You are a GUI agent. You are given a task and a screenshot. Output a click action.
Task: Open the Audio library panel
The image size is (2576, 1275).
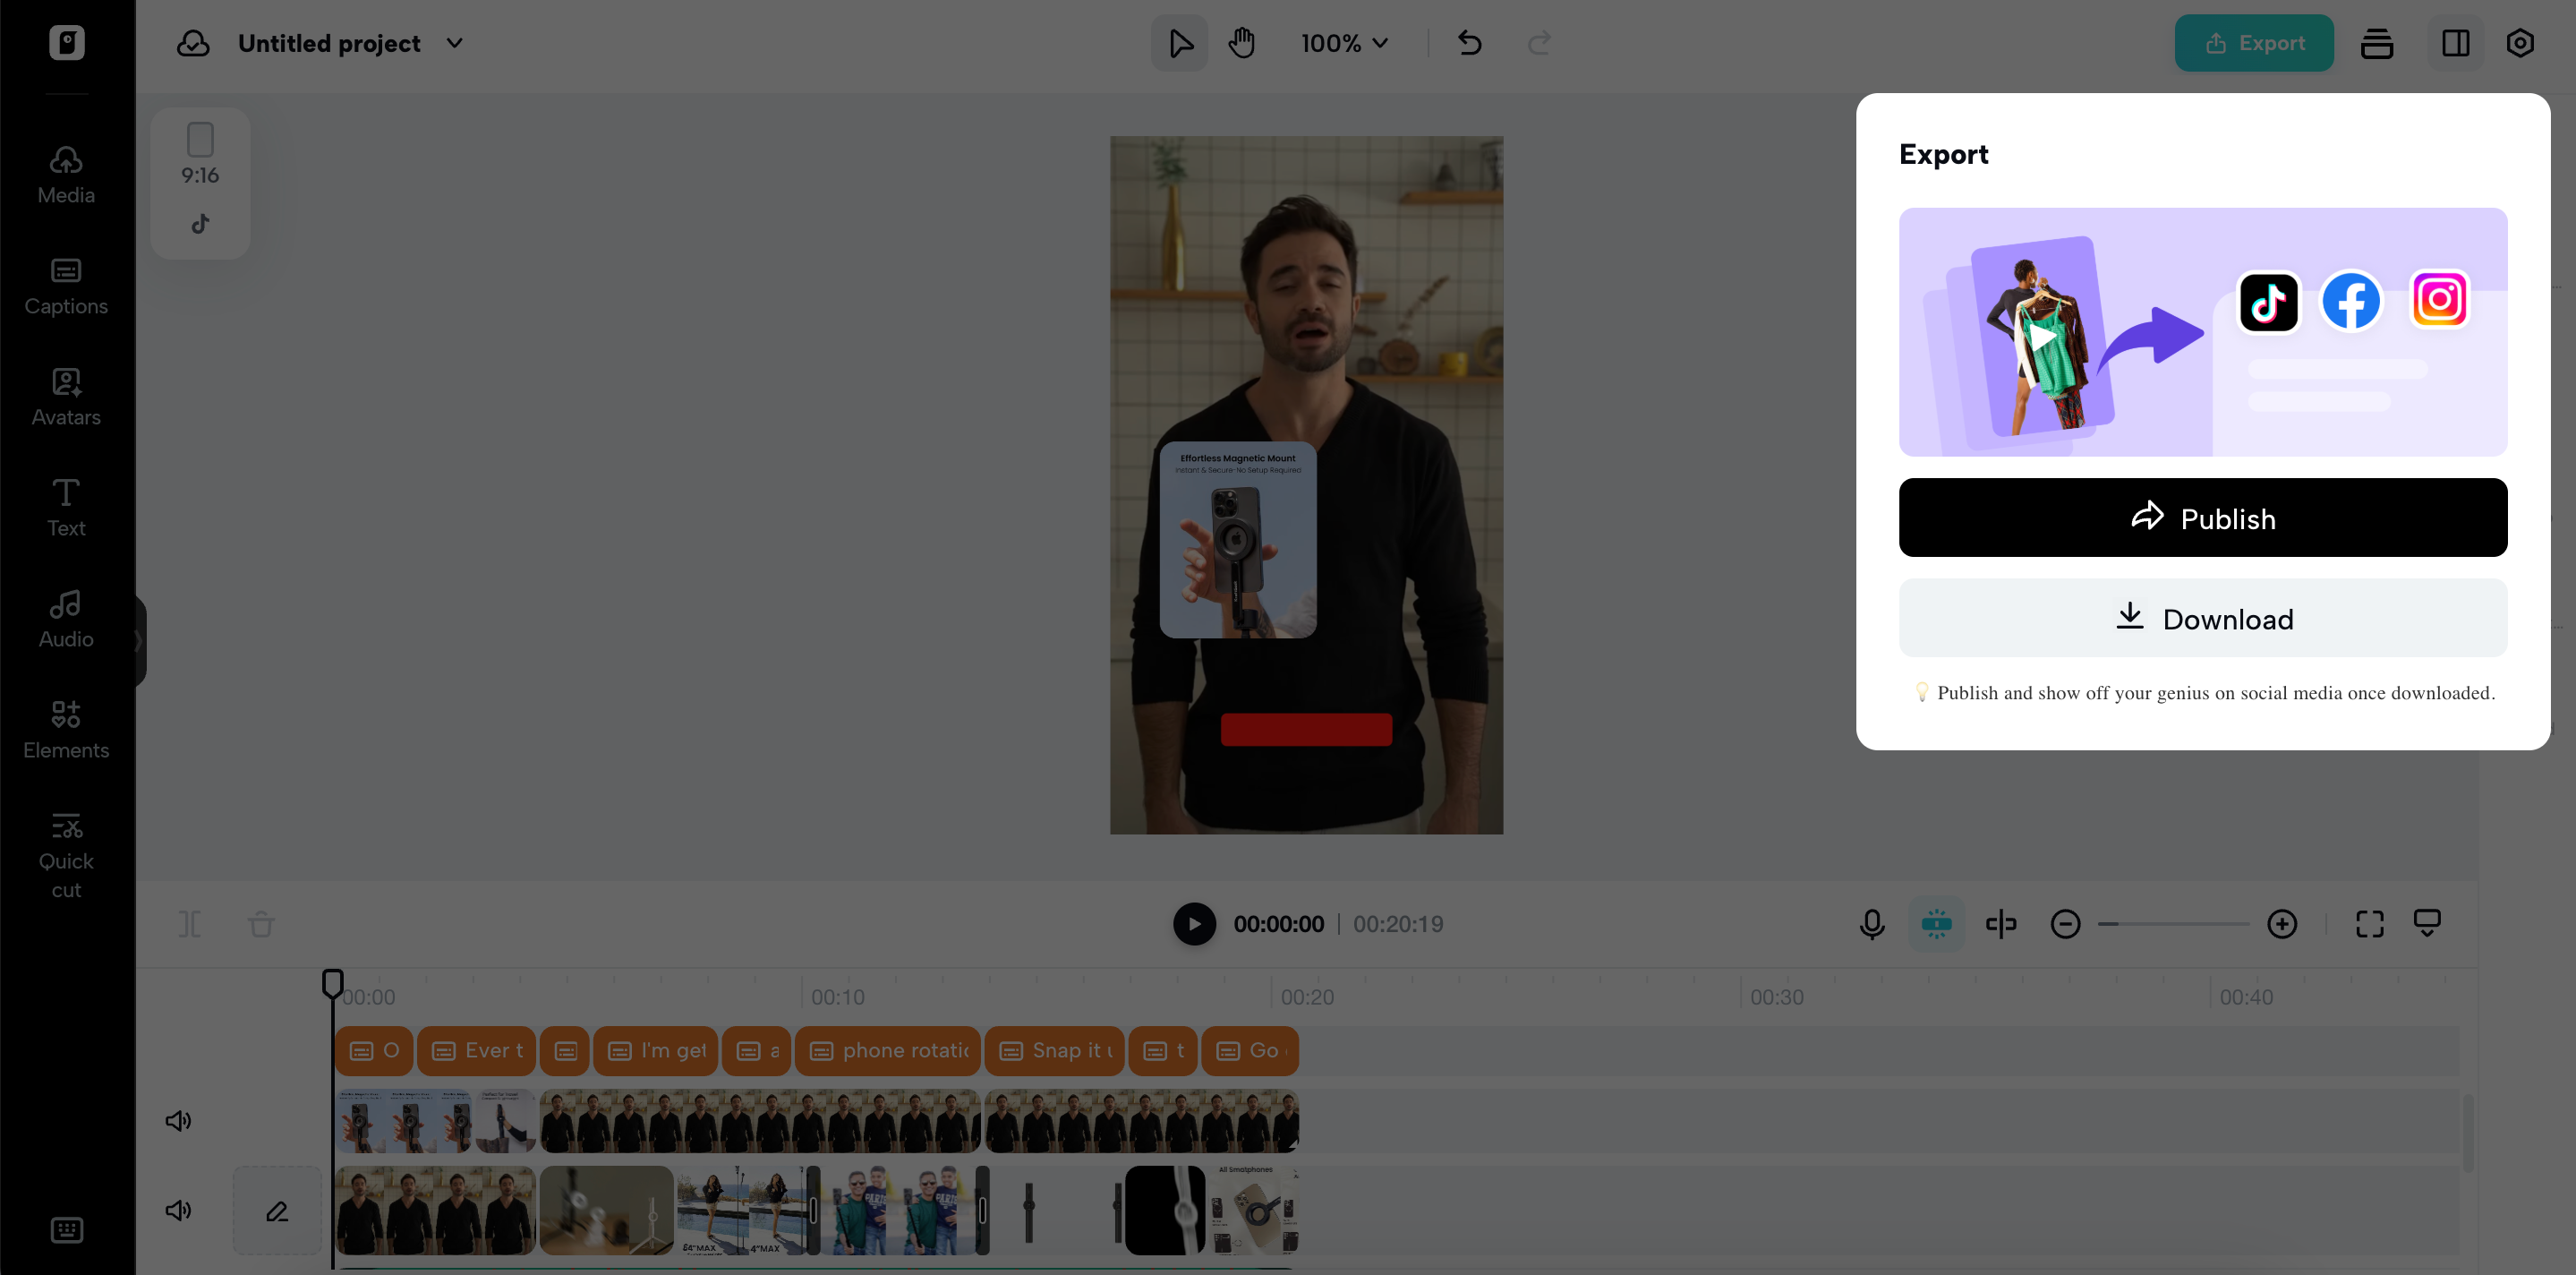pos(64,617)
